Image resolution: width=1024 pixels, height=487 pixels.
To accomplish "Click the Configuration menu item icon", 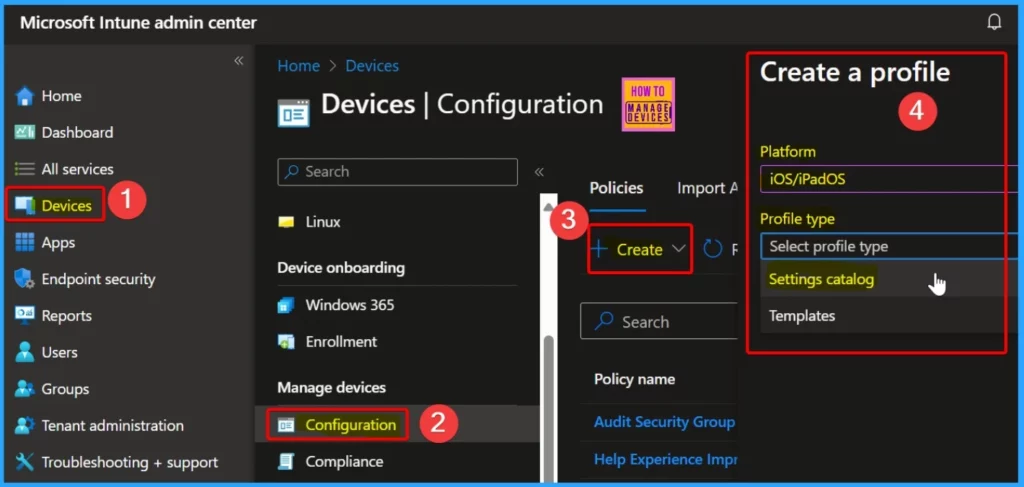I will coord(286,425).
